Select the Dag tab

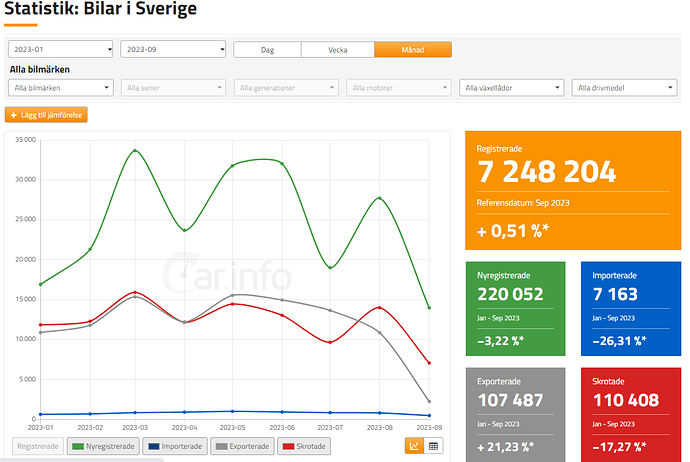pyautogui.click(x=268, y=50)
